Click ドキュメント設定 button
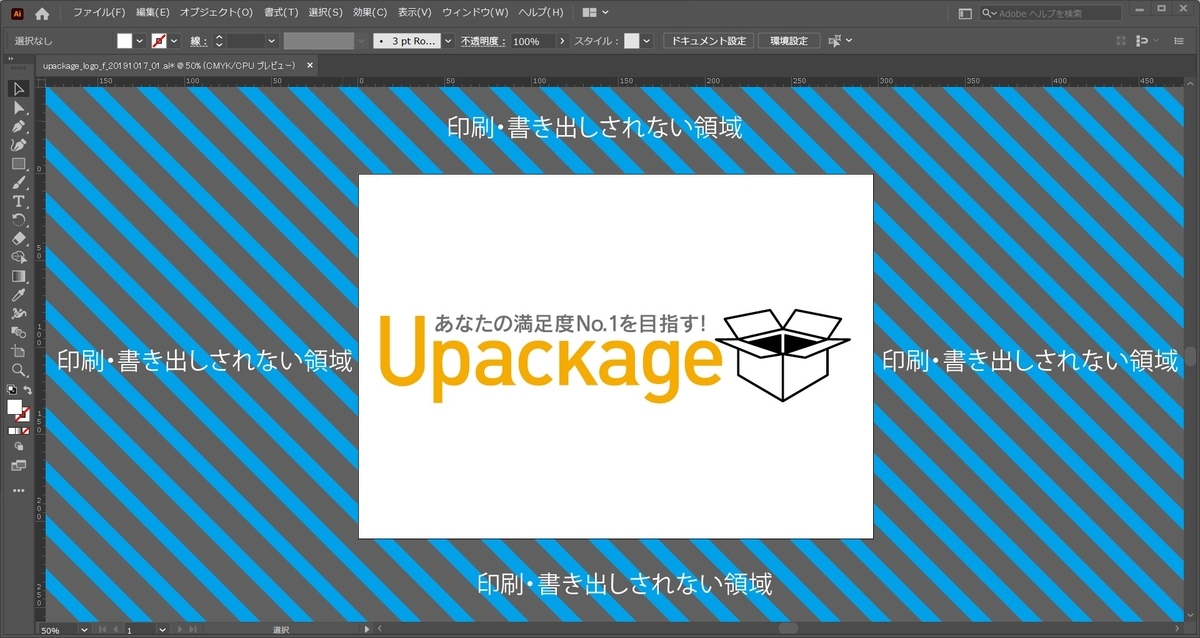Screen dimensions: 1200x638 tap(708, 41)
